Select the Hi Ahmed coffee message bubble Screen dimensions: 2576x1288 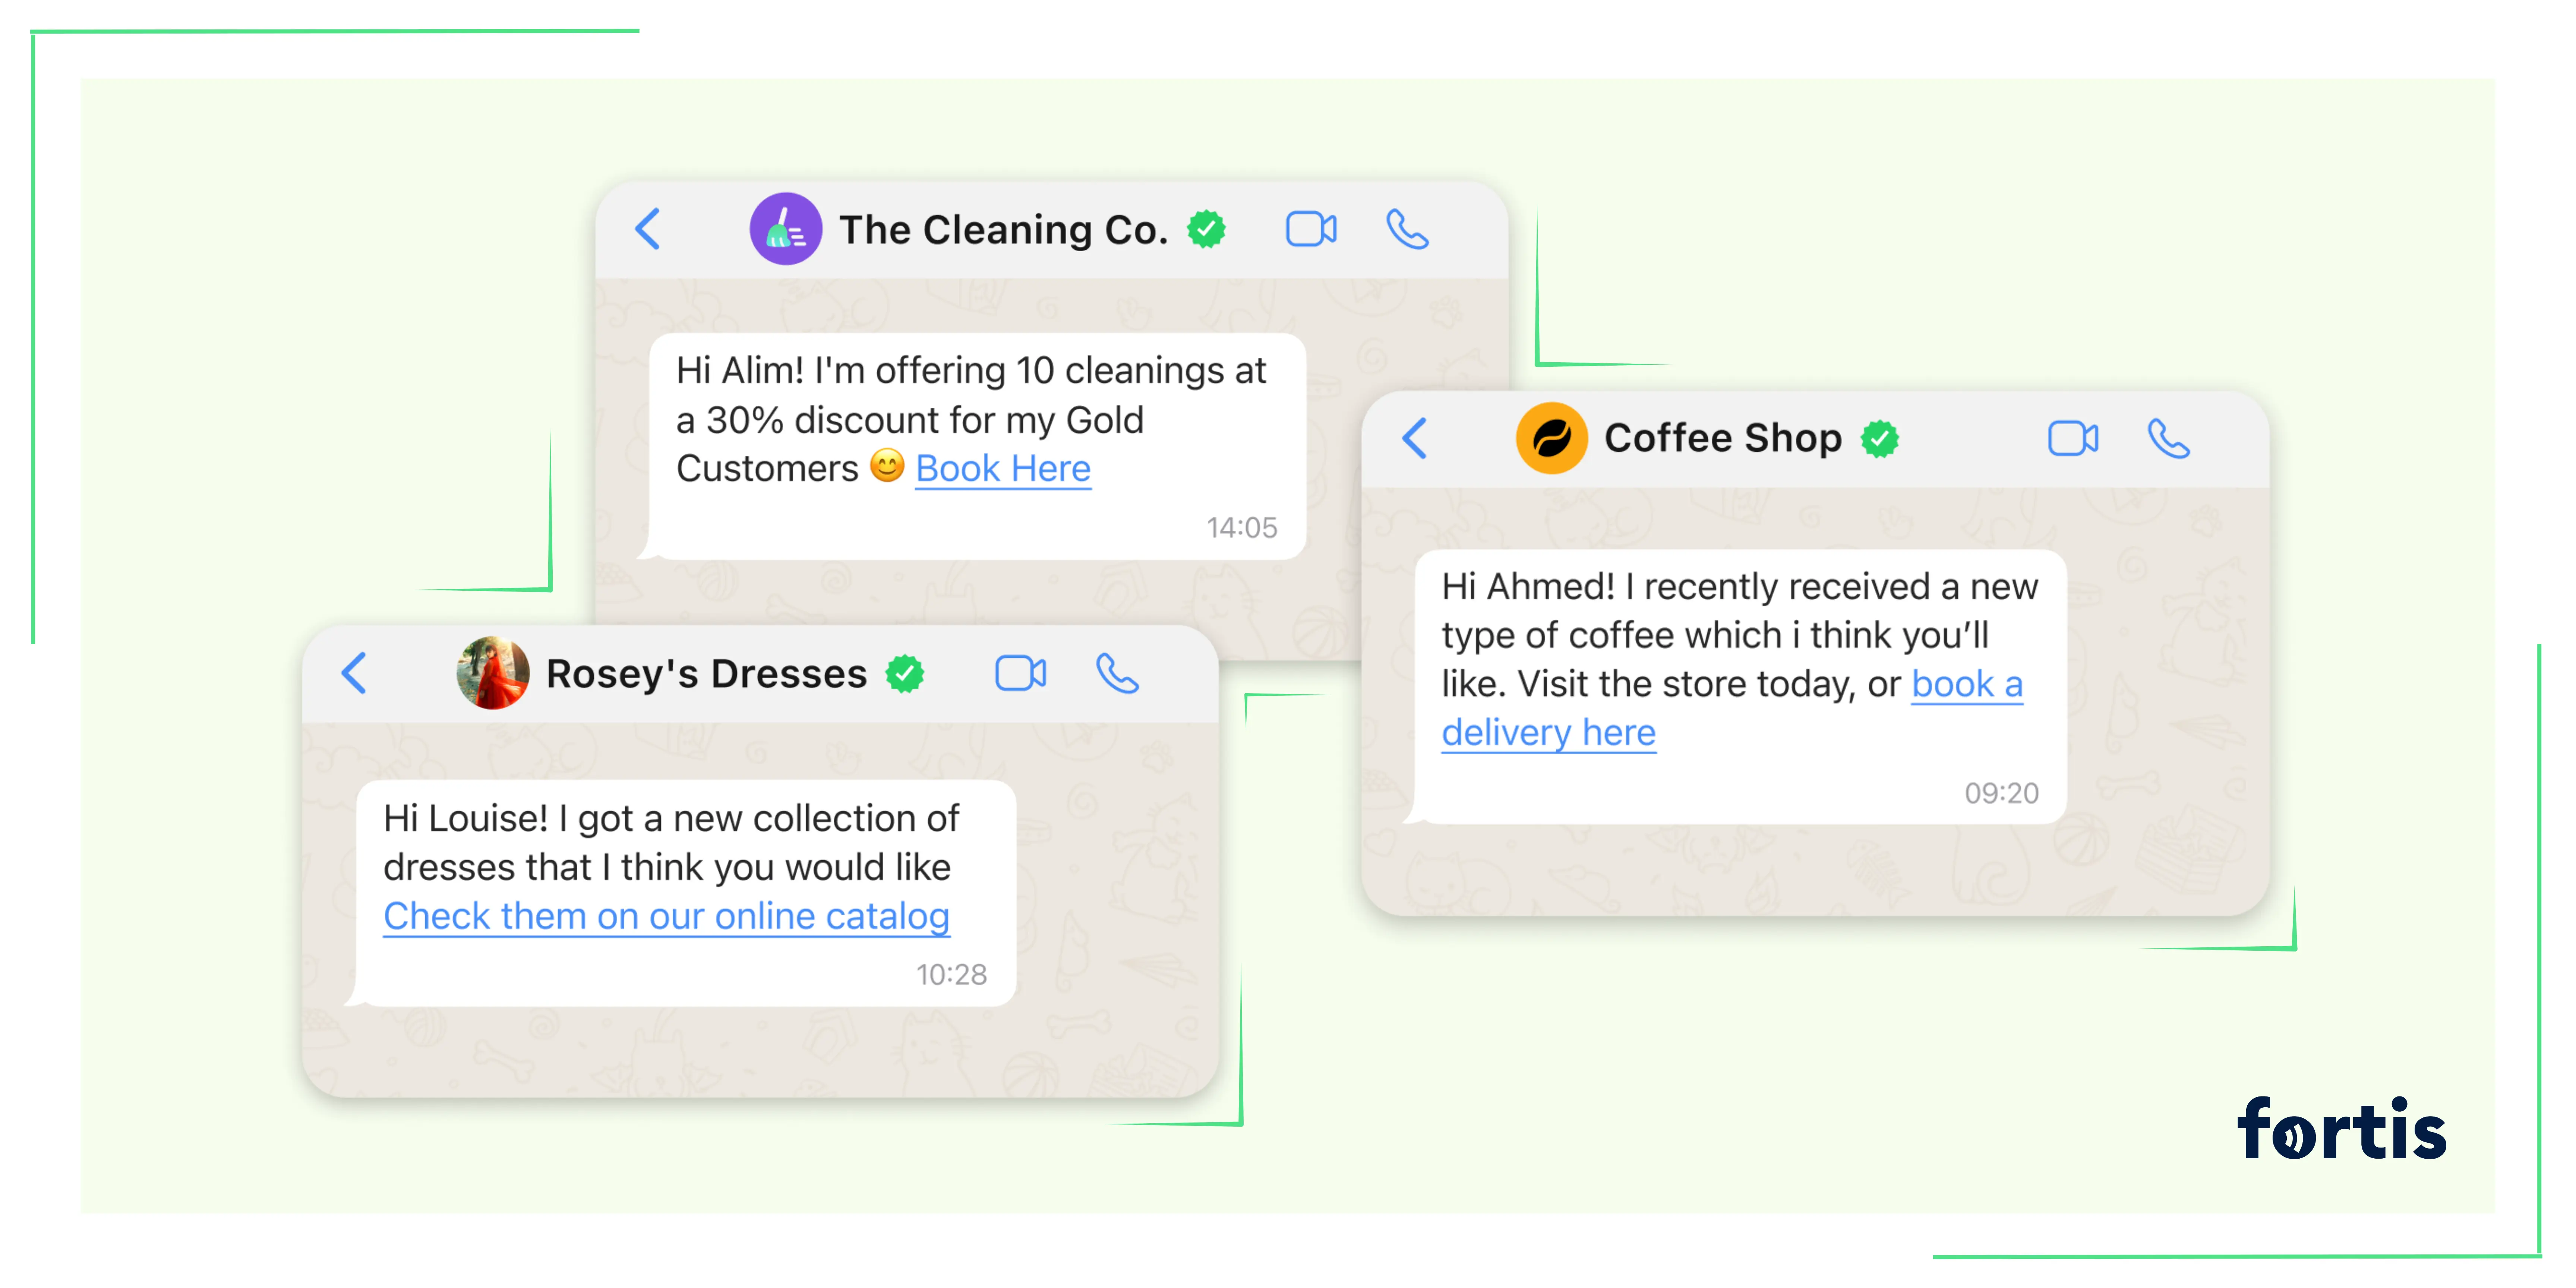1740,686
